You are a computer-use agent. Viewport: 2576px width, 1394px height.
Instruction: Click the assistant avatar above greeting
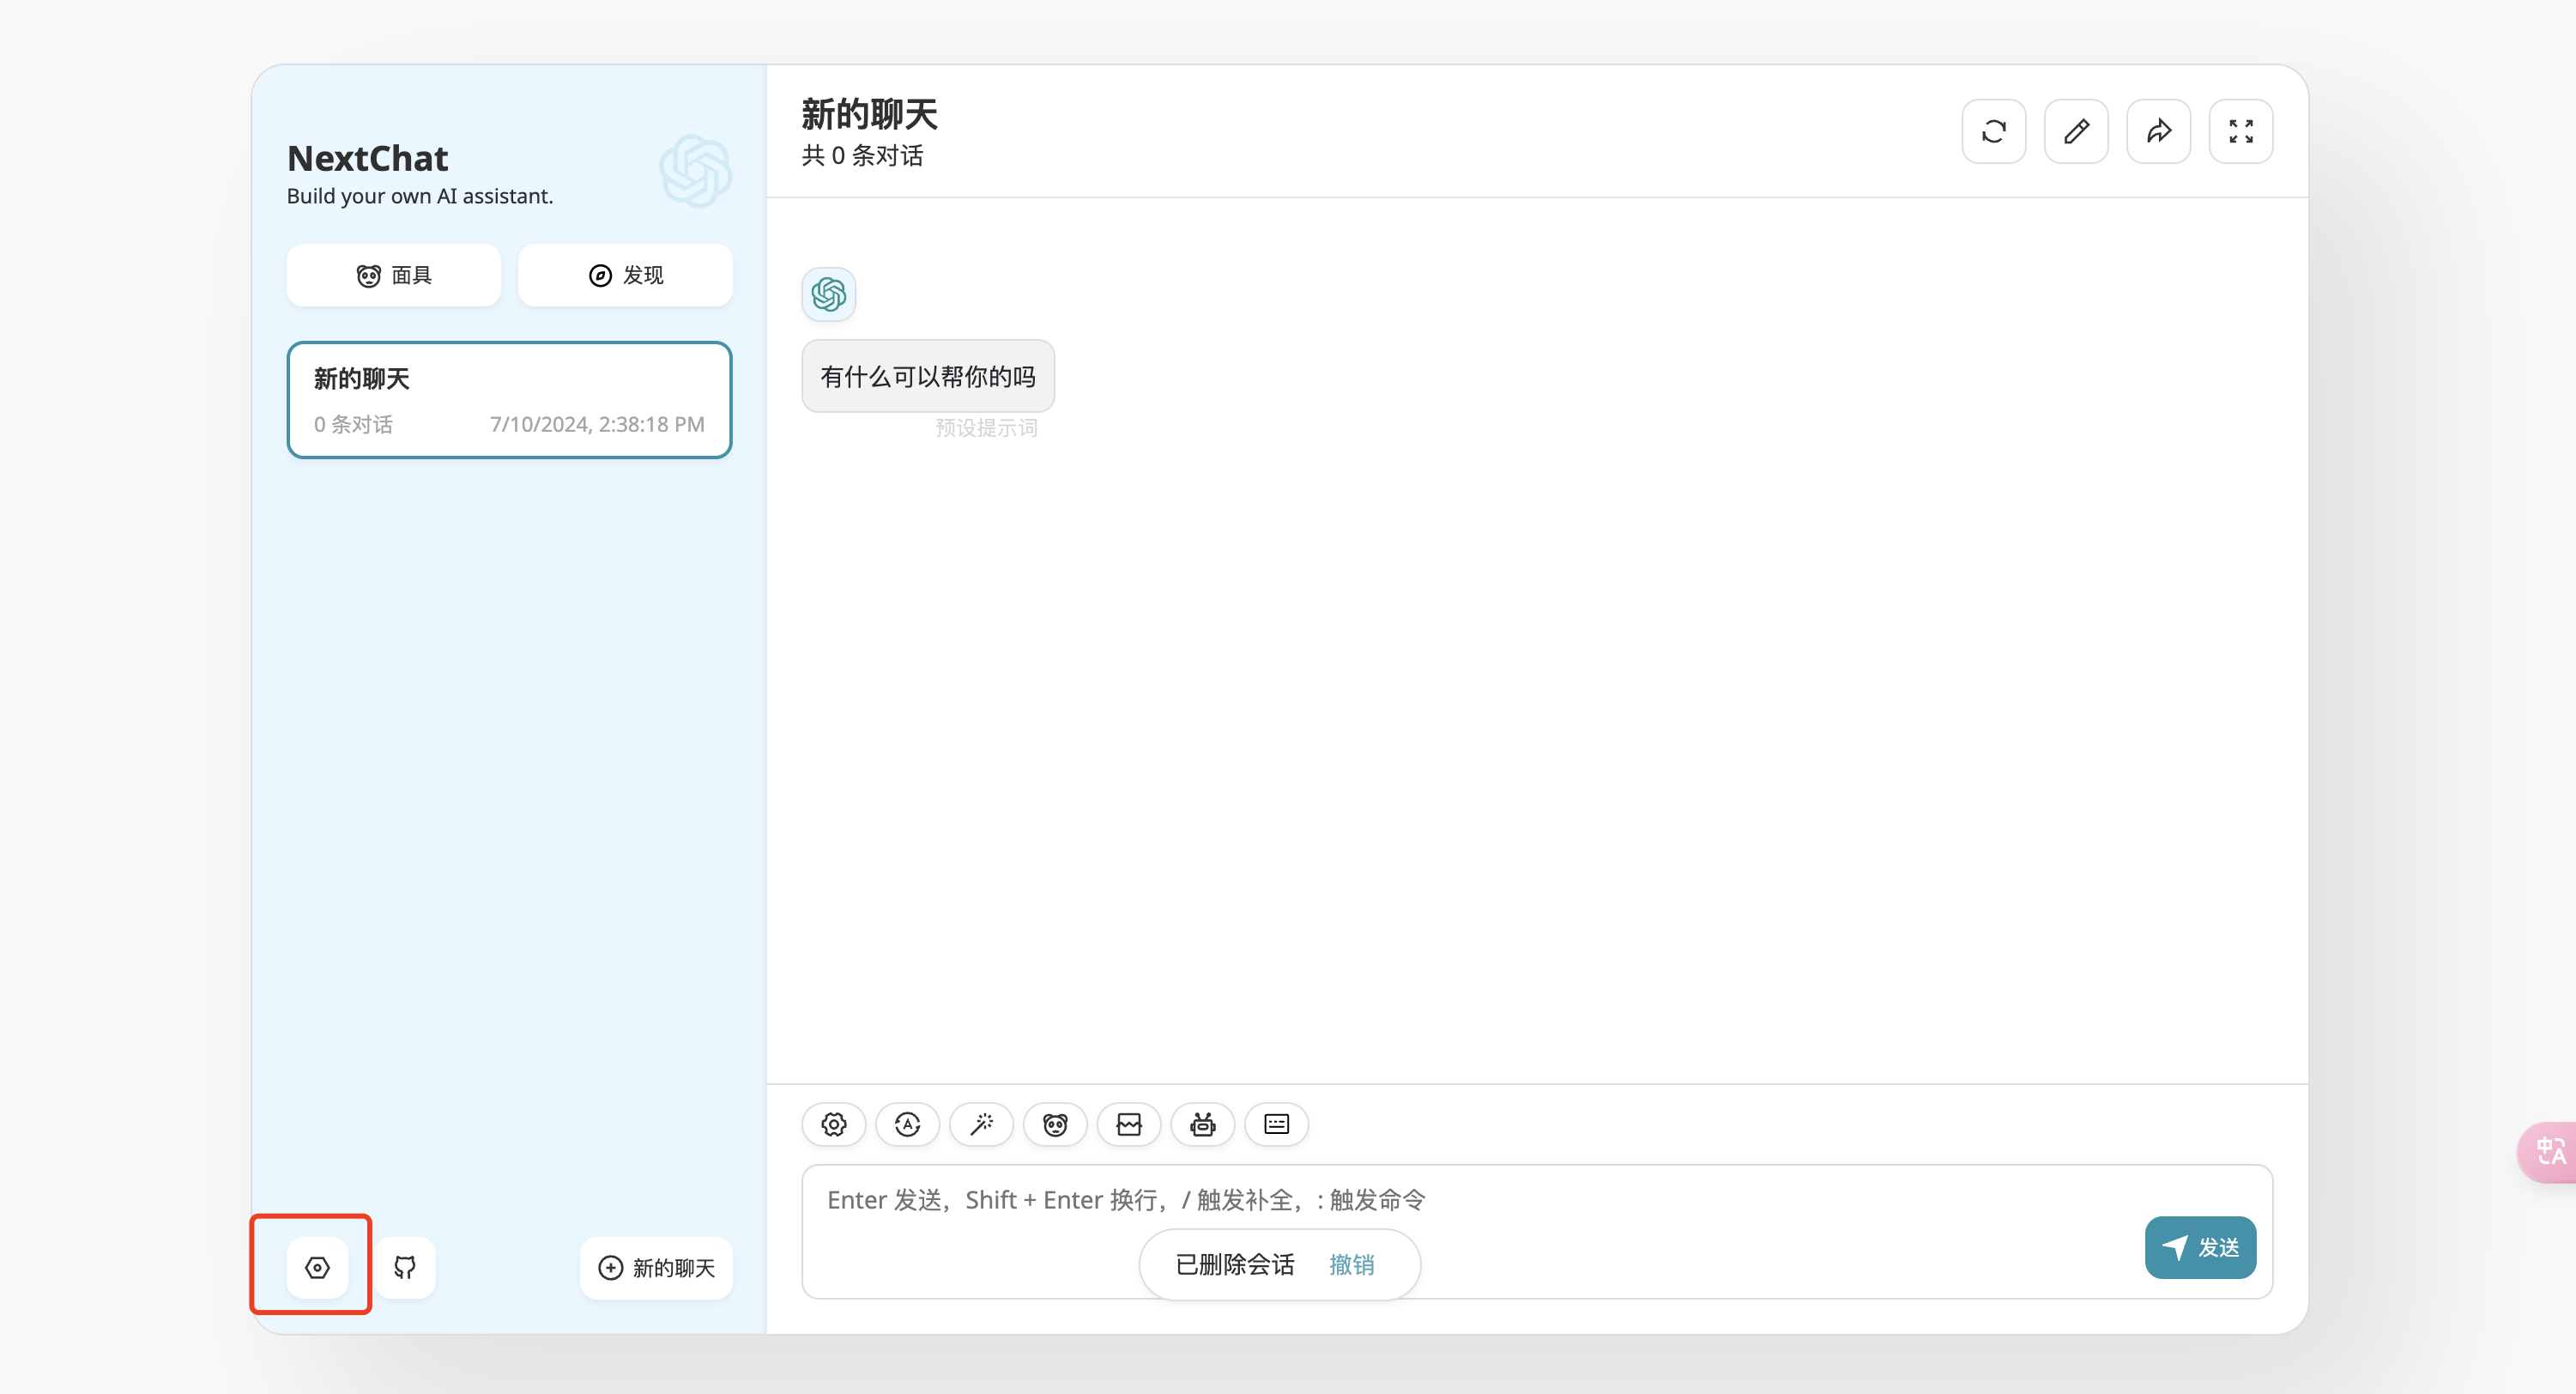click(x=828, y=294)
